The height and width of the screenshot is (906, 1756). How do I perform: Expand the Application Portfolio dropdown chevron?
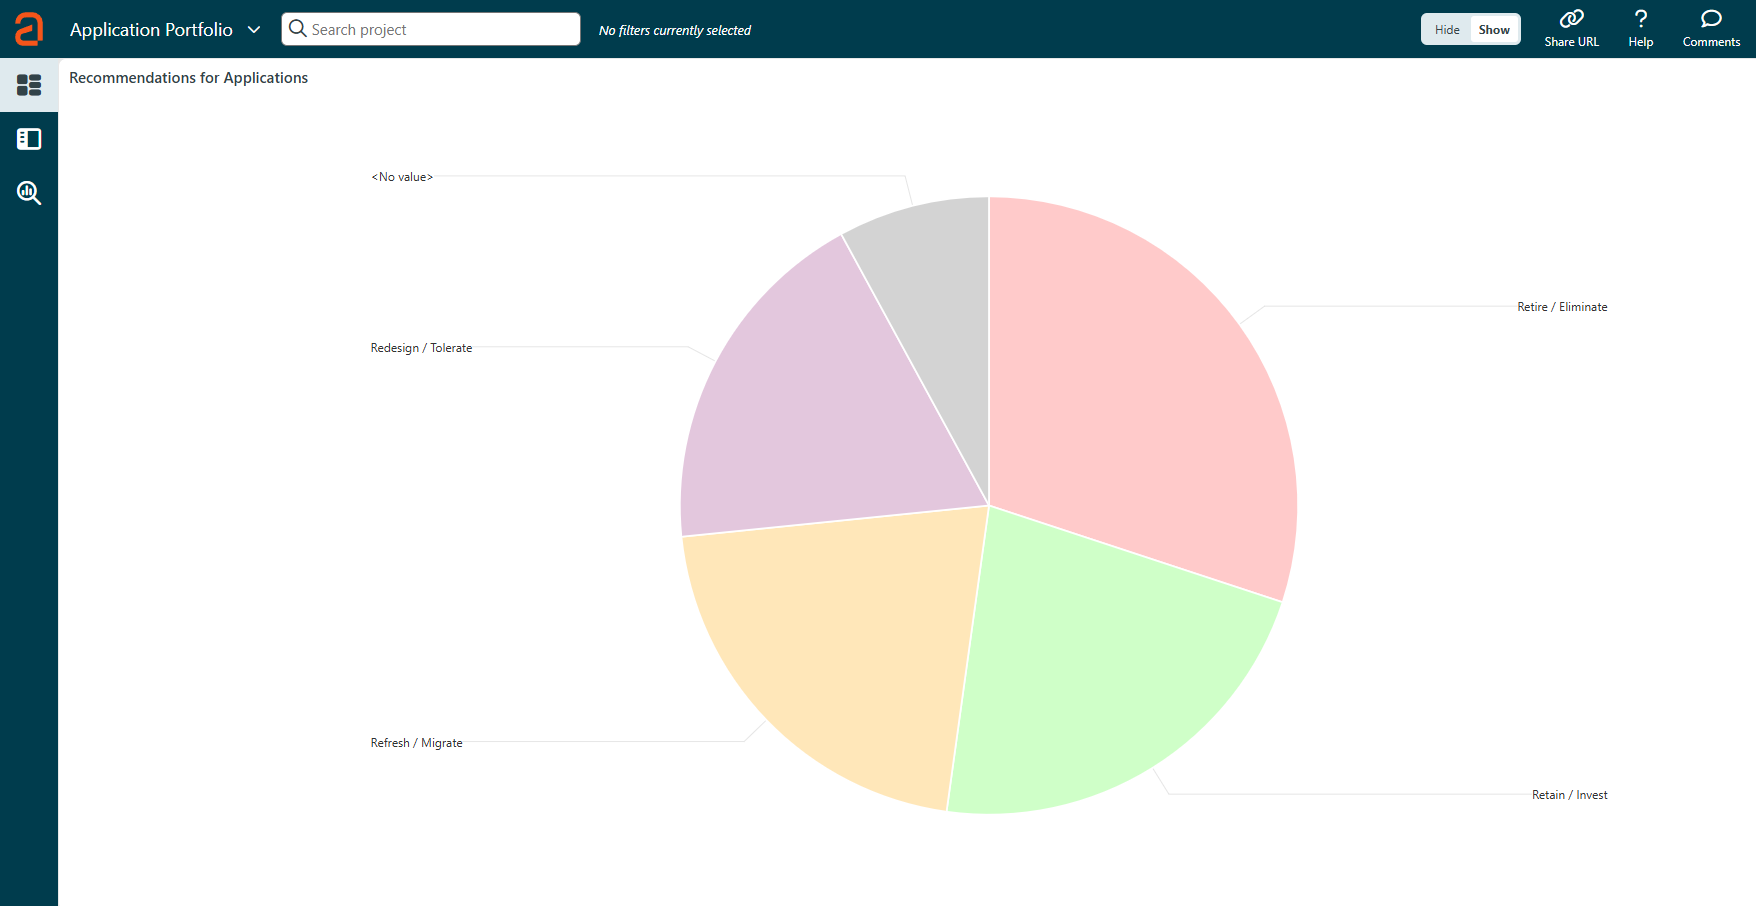pyautogui.click(x=254, y=30)
